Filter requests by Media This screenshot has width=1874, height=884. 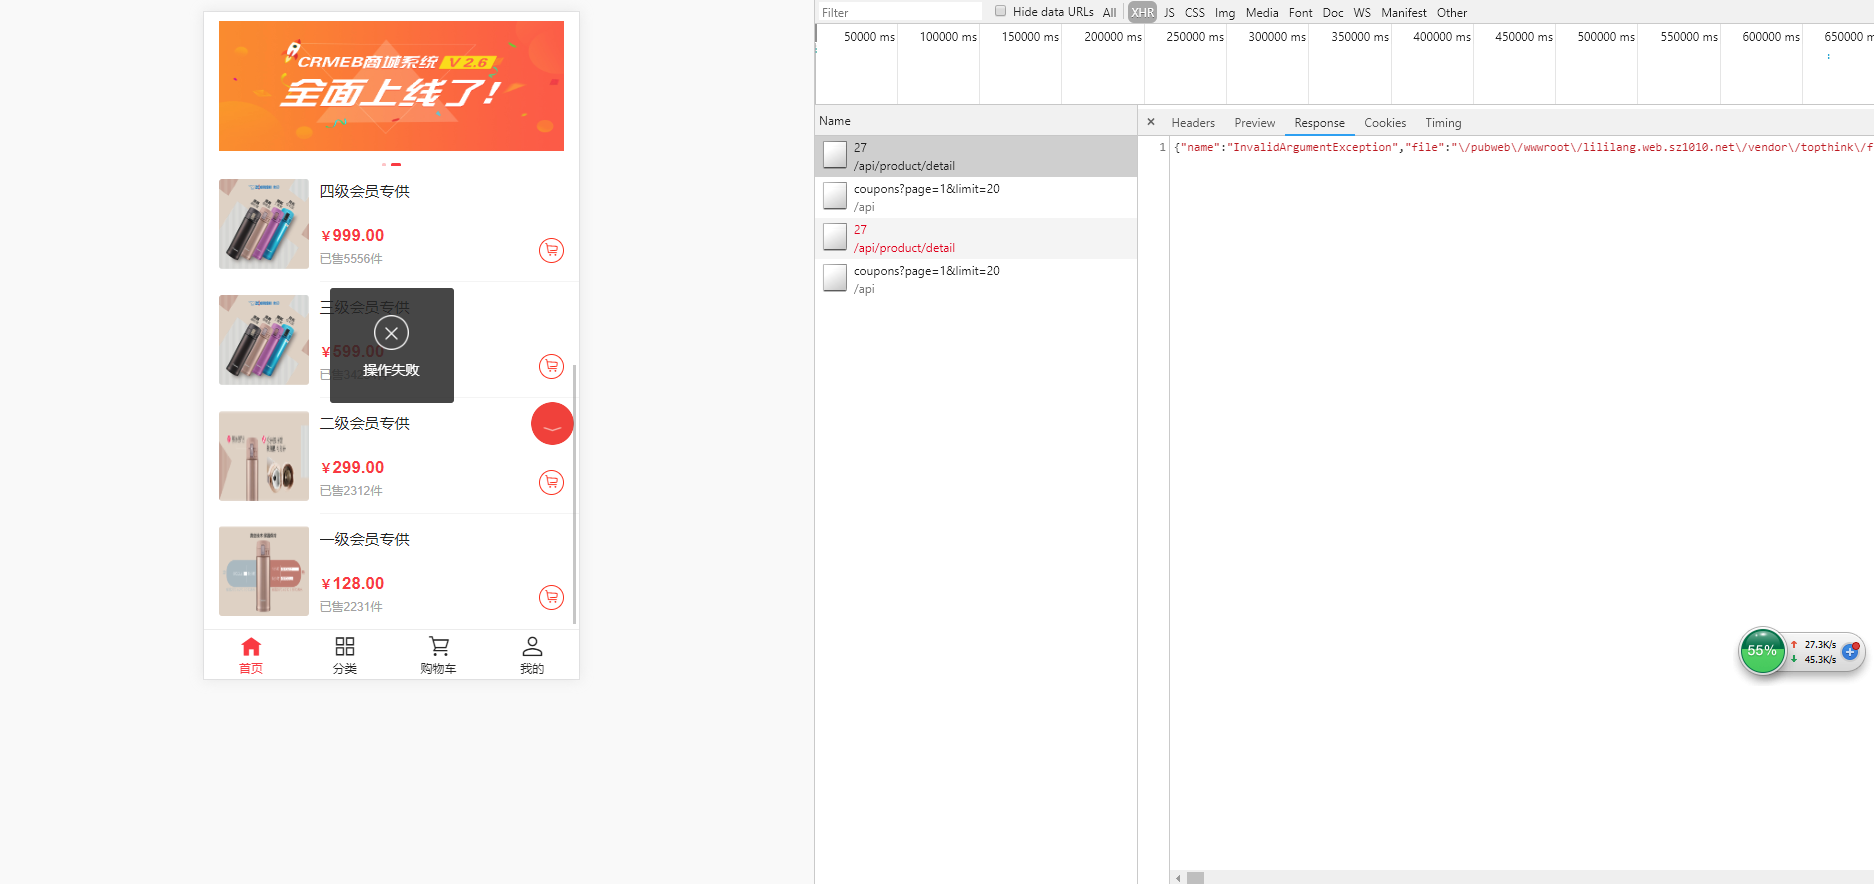coord(1262,13)
